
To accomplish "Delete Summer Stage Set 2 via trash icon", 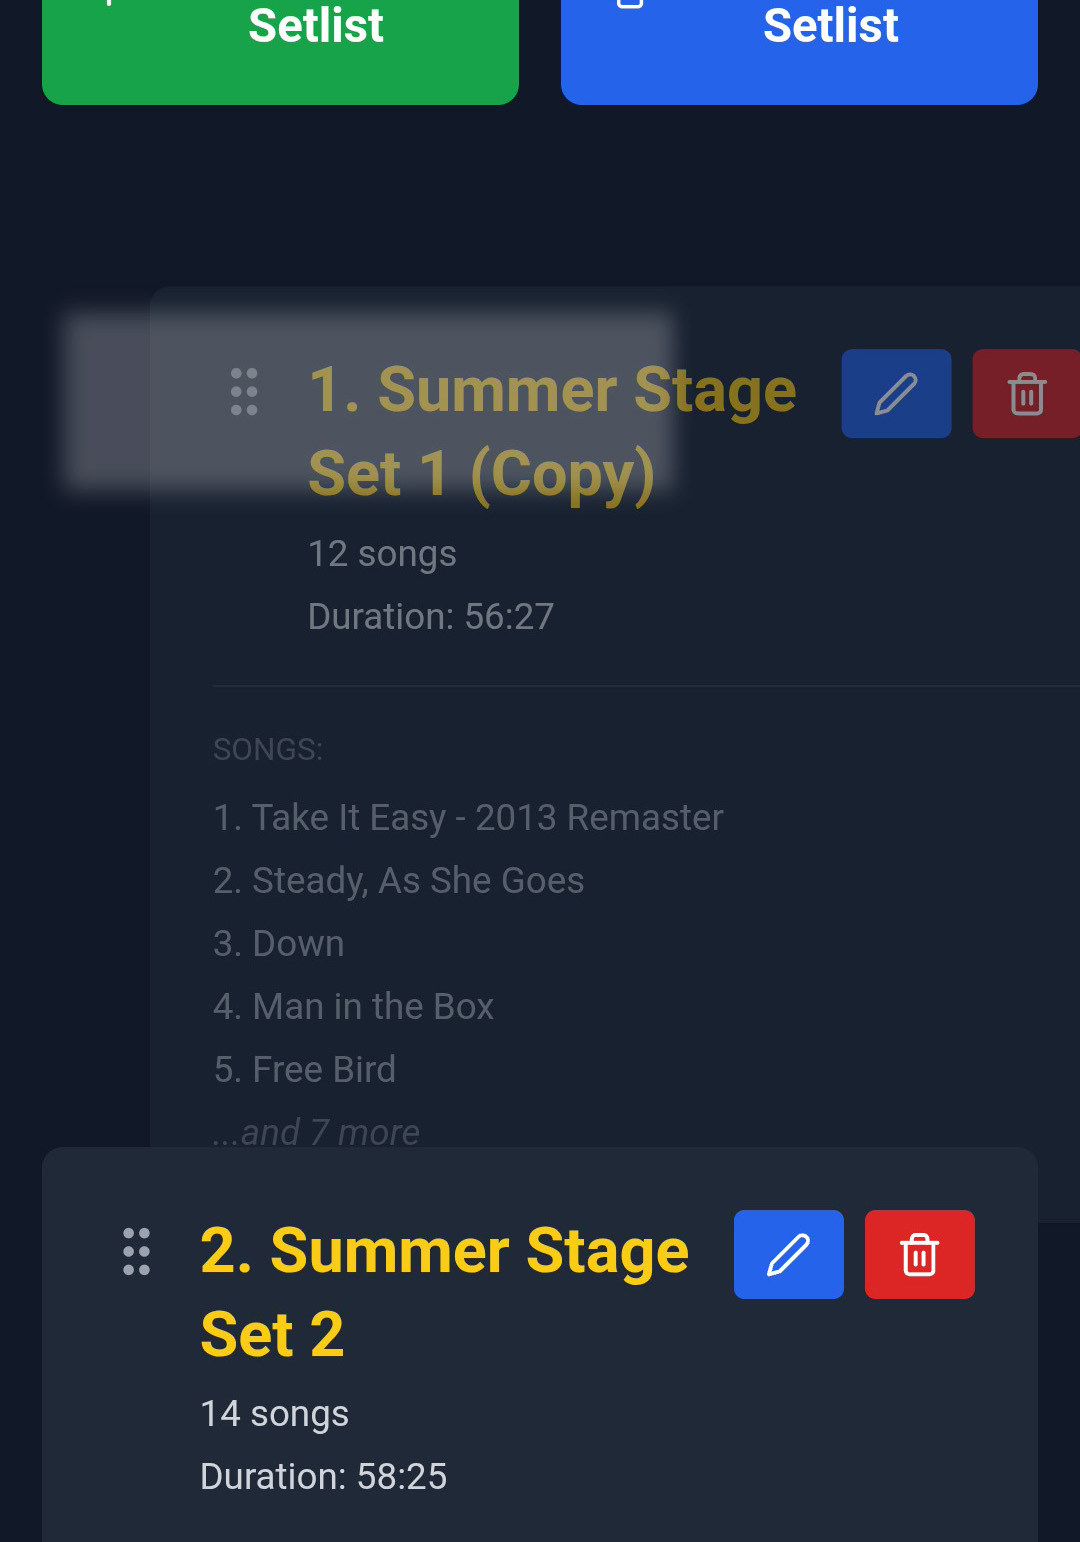I will point(919,1254).
